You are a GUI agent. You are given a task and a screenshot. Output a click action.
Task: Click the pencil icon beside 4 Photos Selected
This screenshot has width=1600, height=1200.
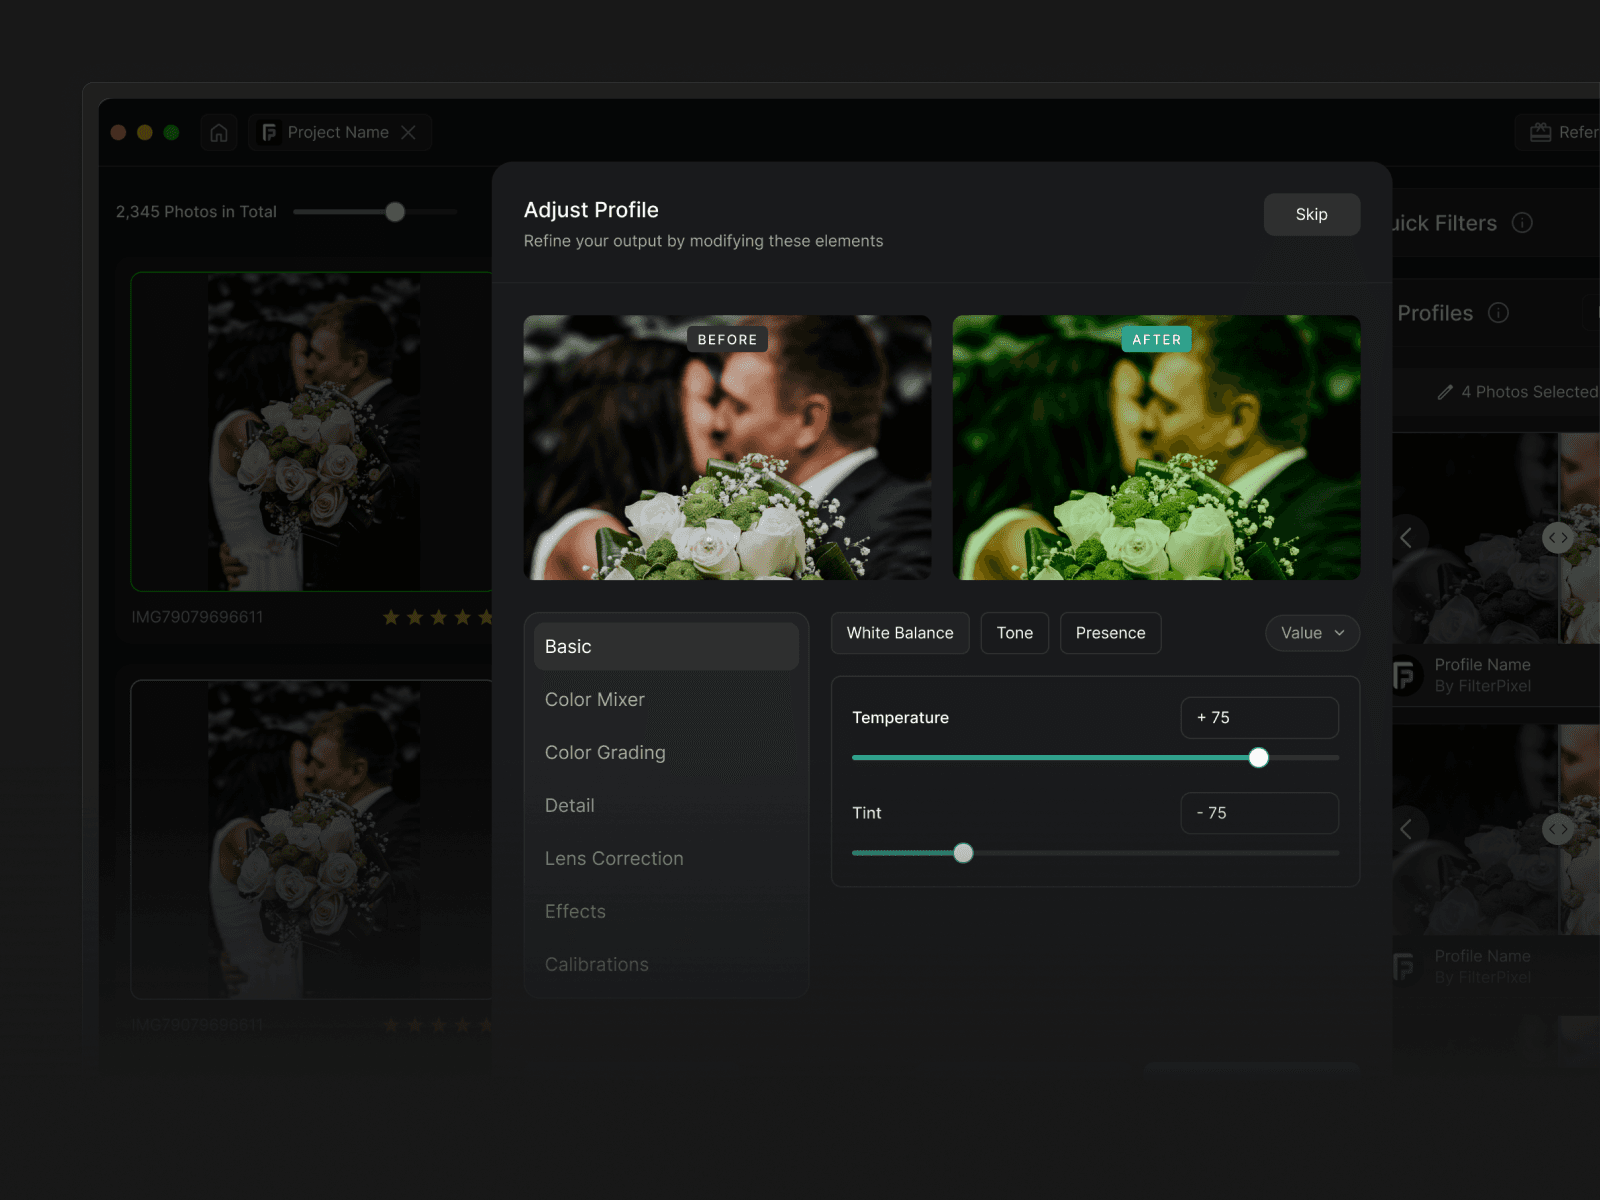pos(1445,392)
